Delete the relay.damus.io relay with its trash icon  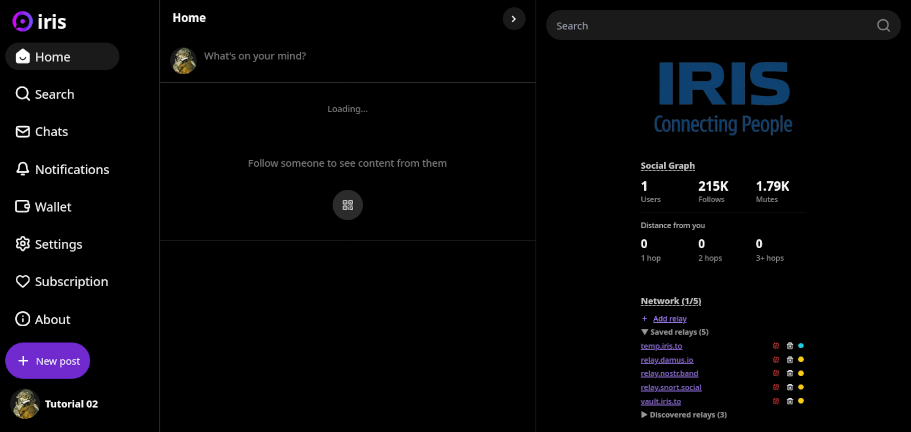tap(789, 359)
